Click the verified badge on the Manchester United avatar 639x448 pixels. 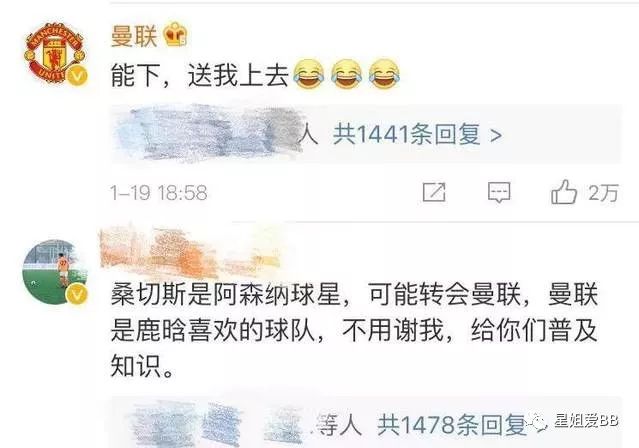[77, 76]
